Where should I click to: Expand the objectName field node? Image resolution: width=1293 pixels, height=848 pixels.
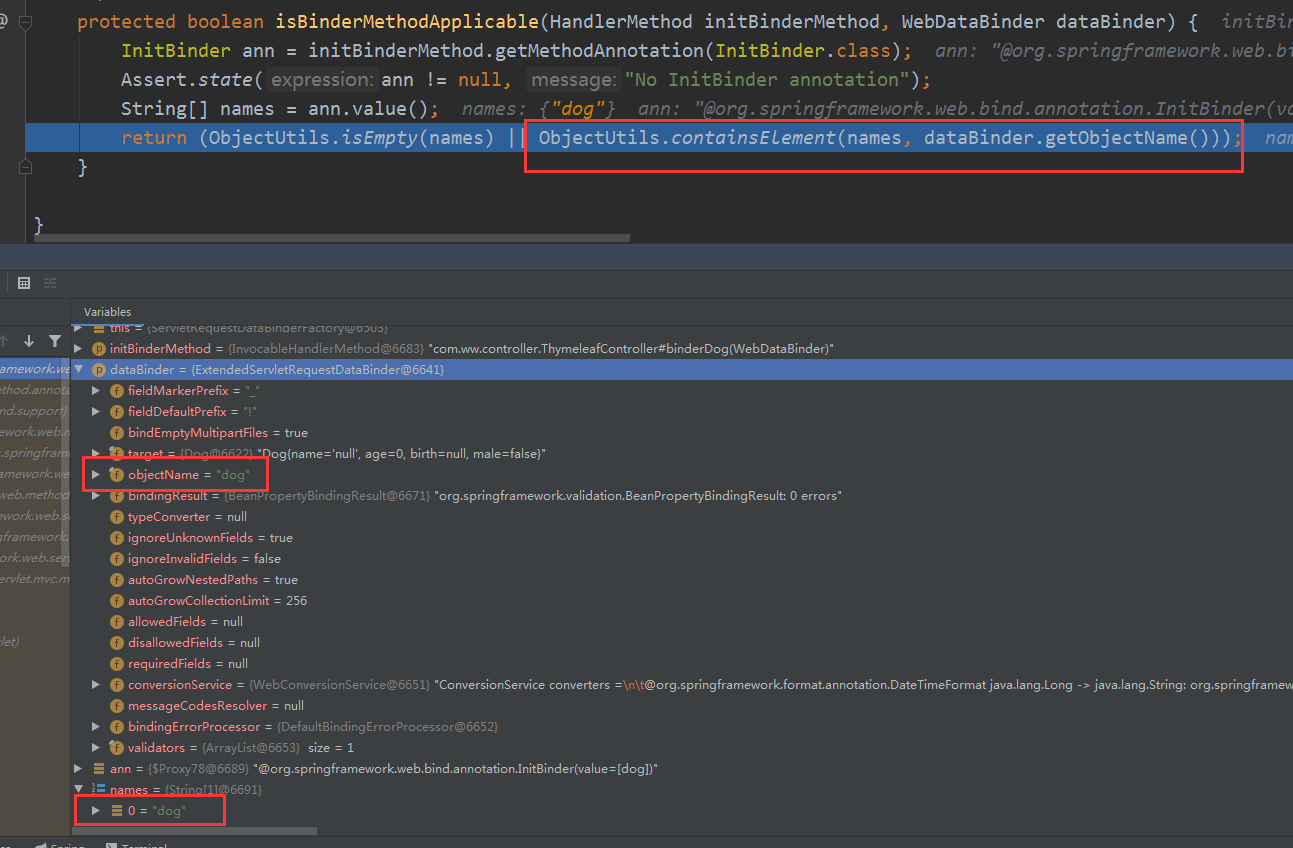pyautogui.click(x=97, y=475)
